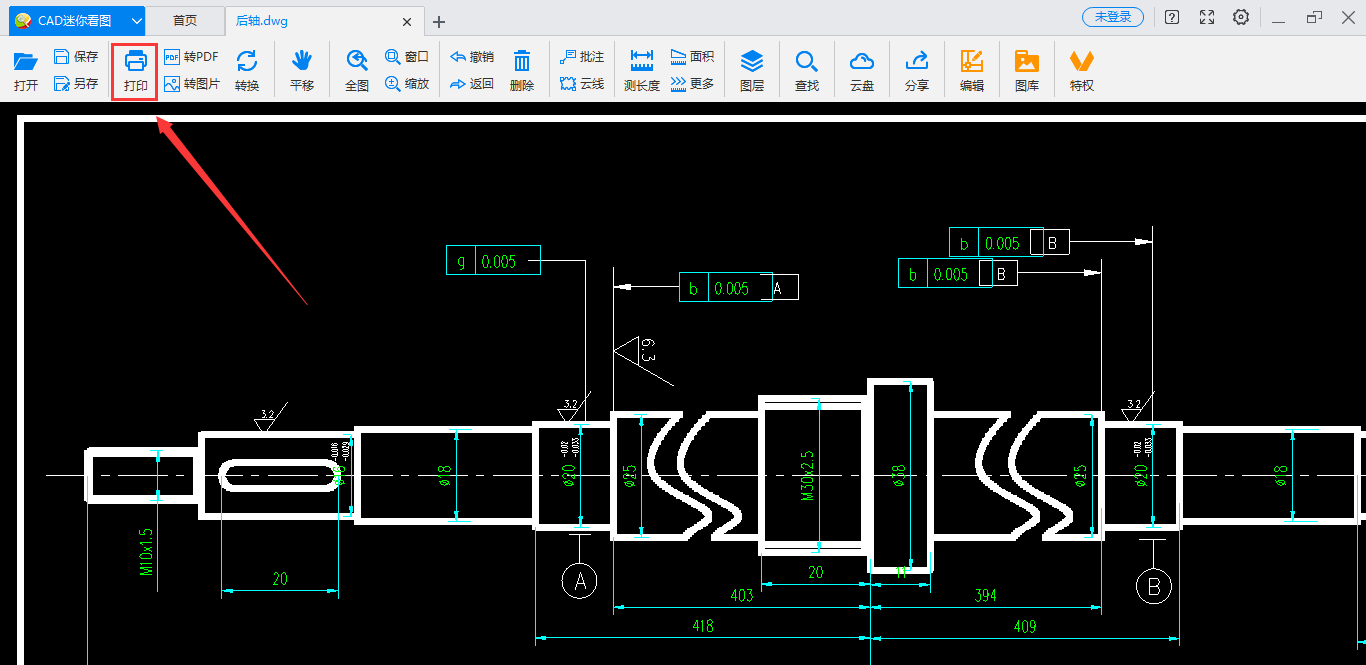This screenshot has width=1366, height=665.
Task: Click 返回 to redo
Action: pos(472,84)
